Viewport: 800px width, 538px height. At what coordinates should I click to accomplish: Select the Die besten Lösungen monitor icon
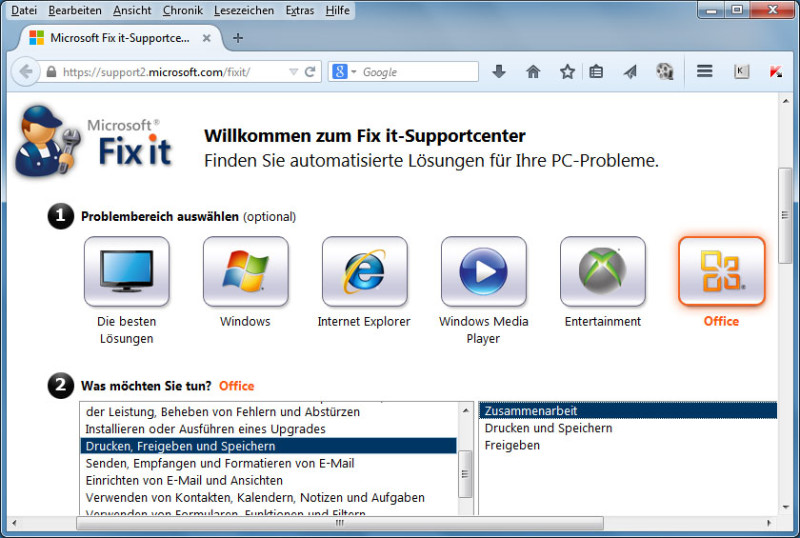click(127, 271)
